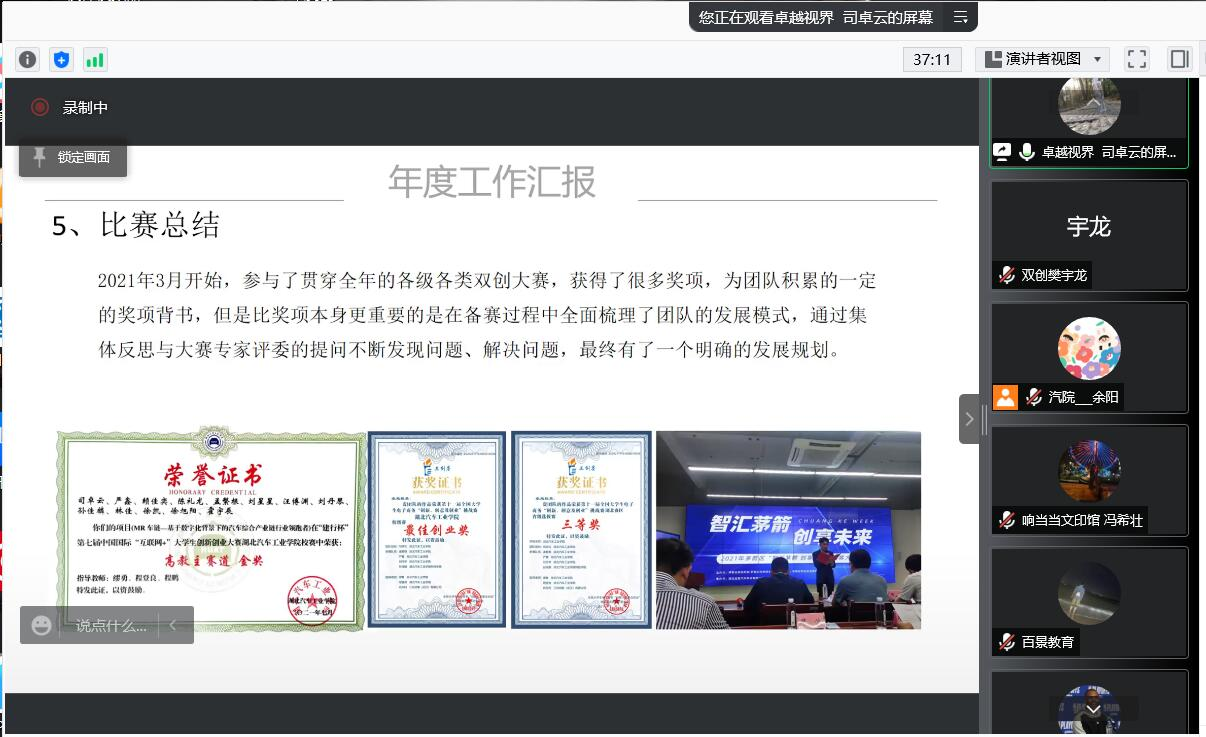Toggle the sidebar panel layout icon

click(x=1179, y=59)
